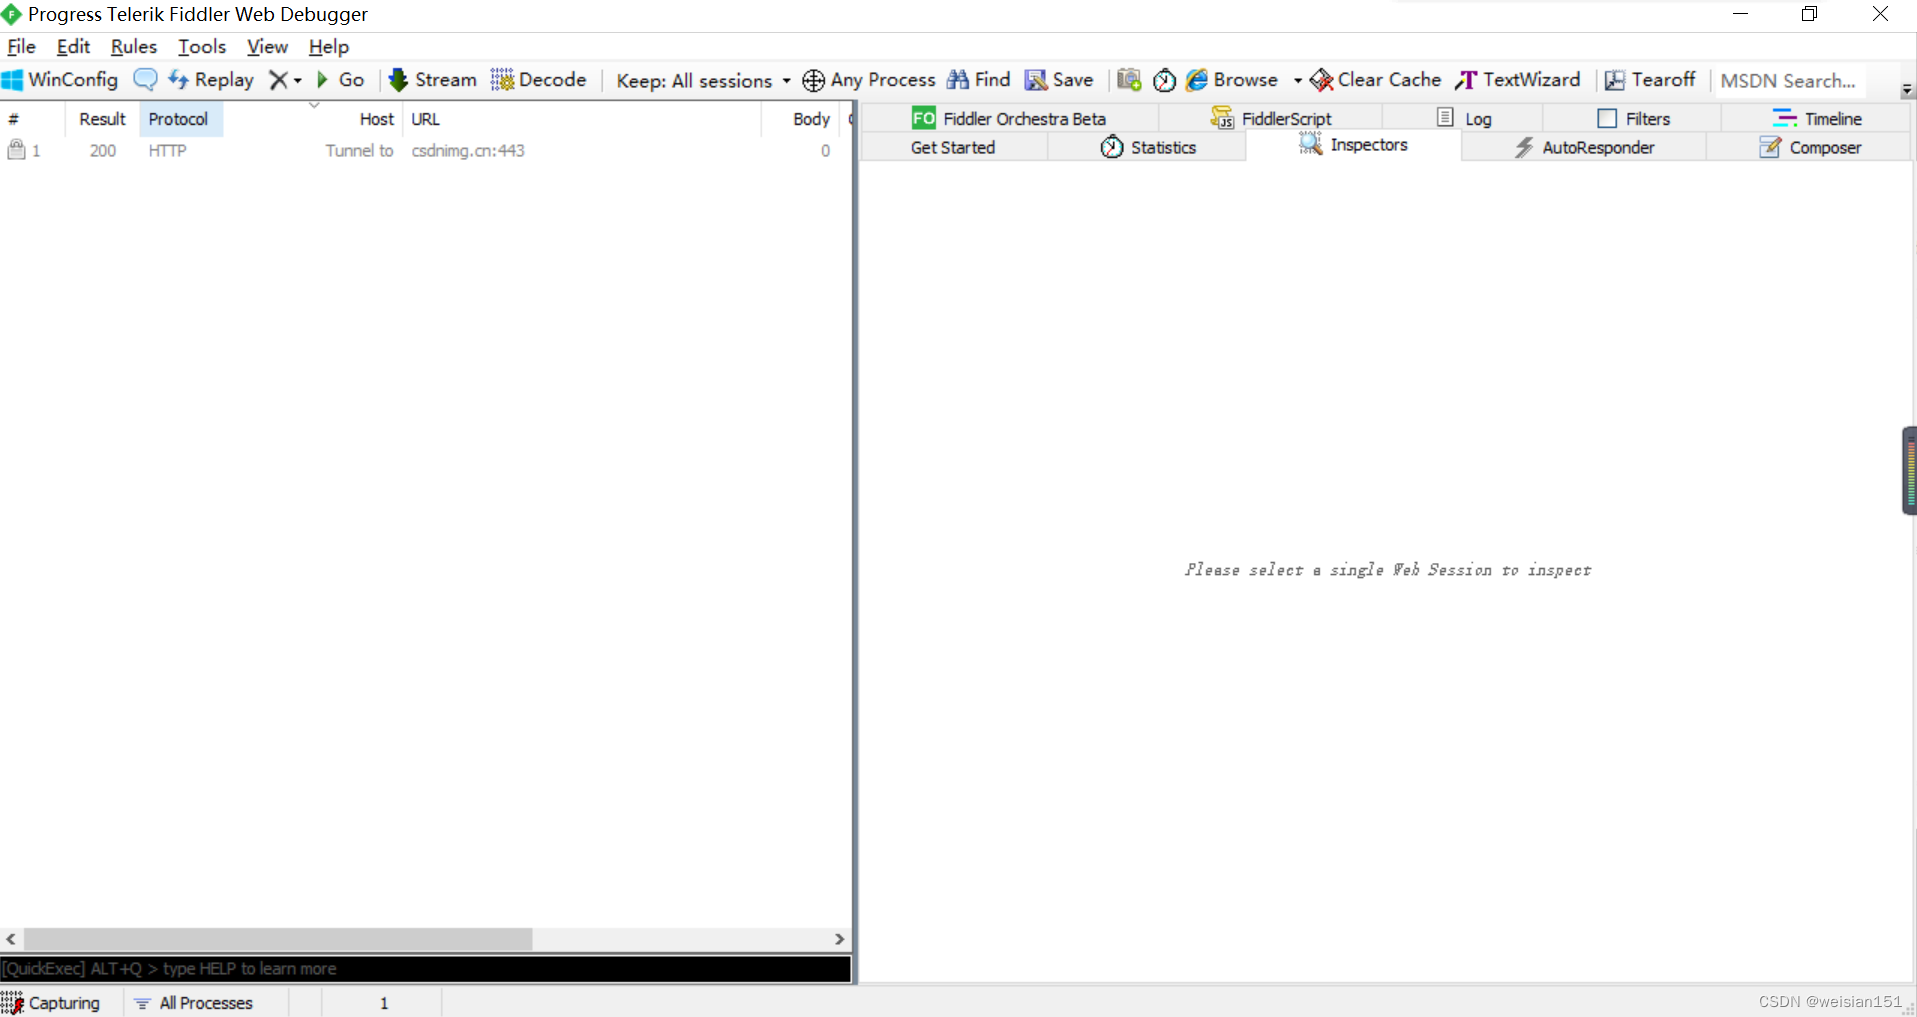The width and height of the screenshot is (1917, 1017).
Task: Switch to the Statistics tab
Action: click(1147, 148)
